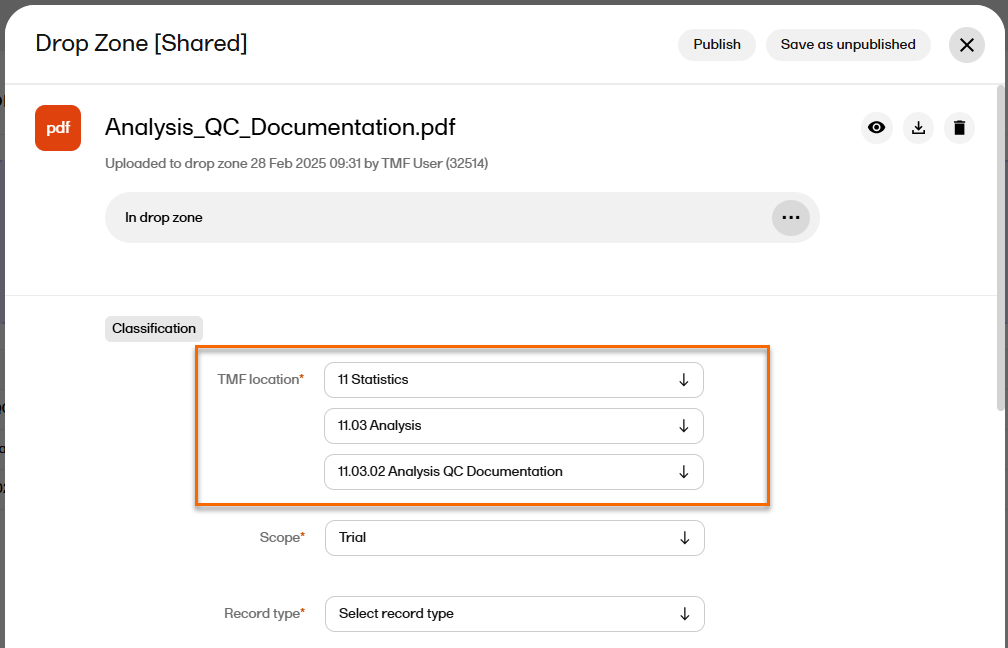Preview document with the eye icon
This screenshot has width=1008, height=648.
(x=876, y=128)
